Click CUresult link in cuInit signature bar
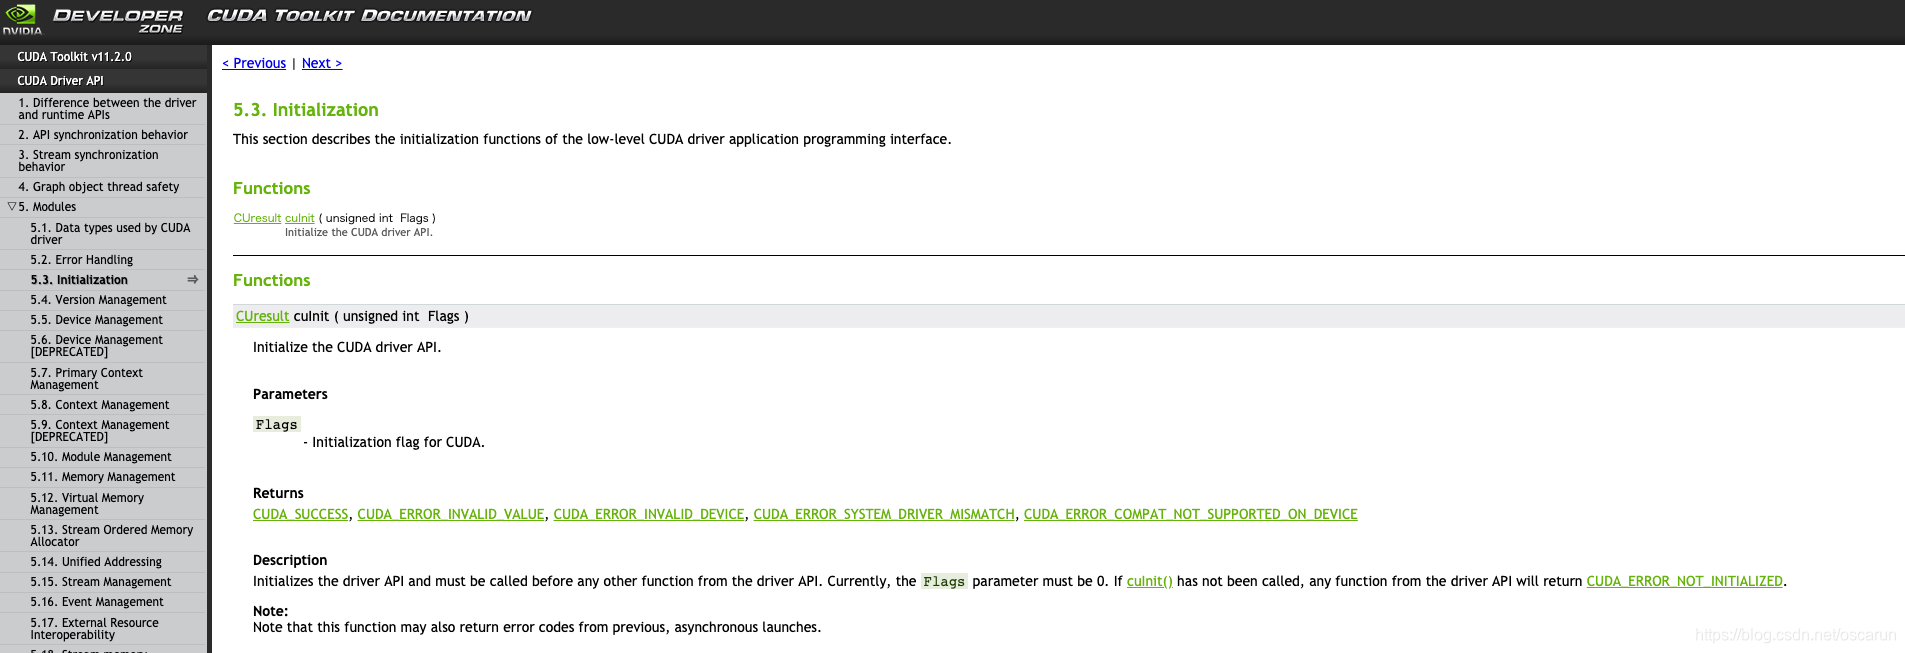 tap(262, 316)
